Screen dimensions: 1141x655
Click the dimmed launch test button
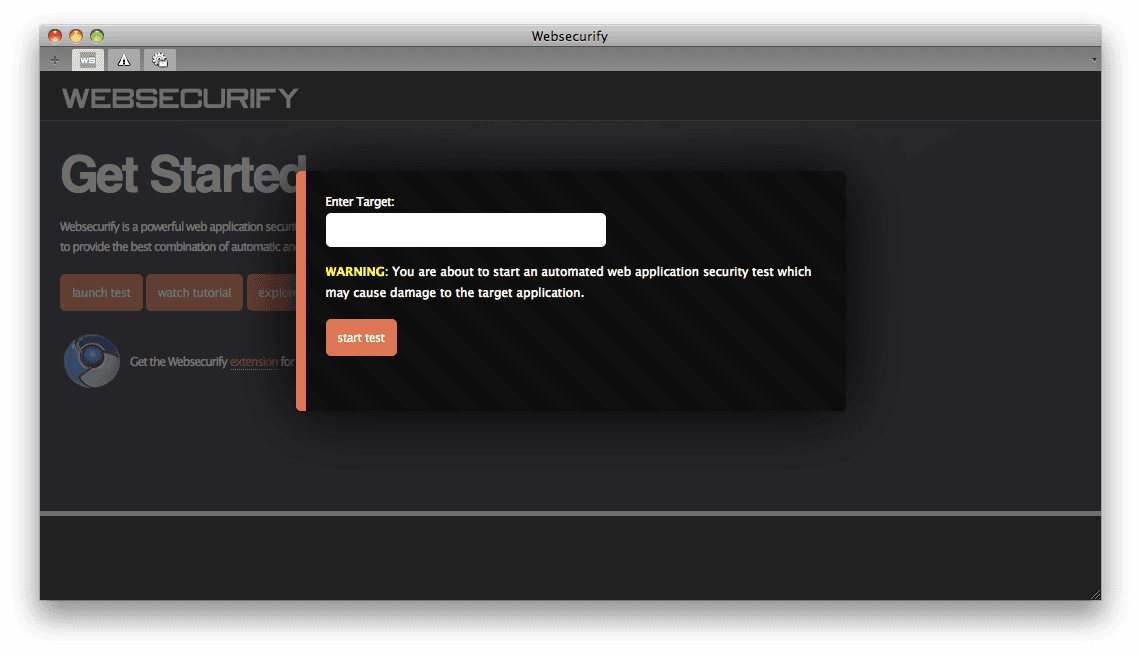coord(101,293)
